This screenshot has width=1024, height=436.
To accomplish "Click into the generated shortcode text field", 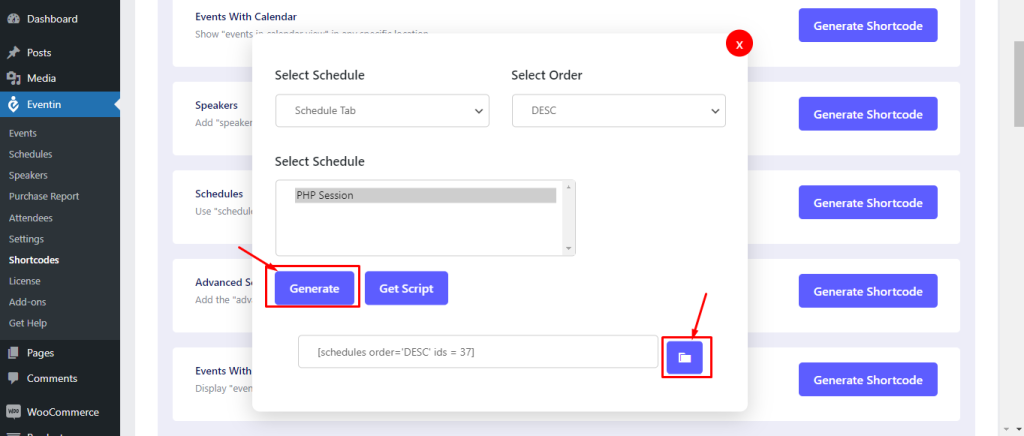I will 478,352.
